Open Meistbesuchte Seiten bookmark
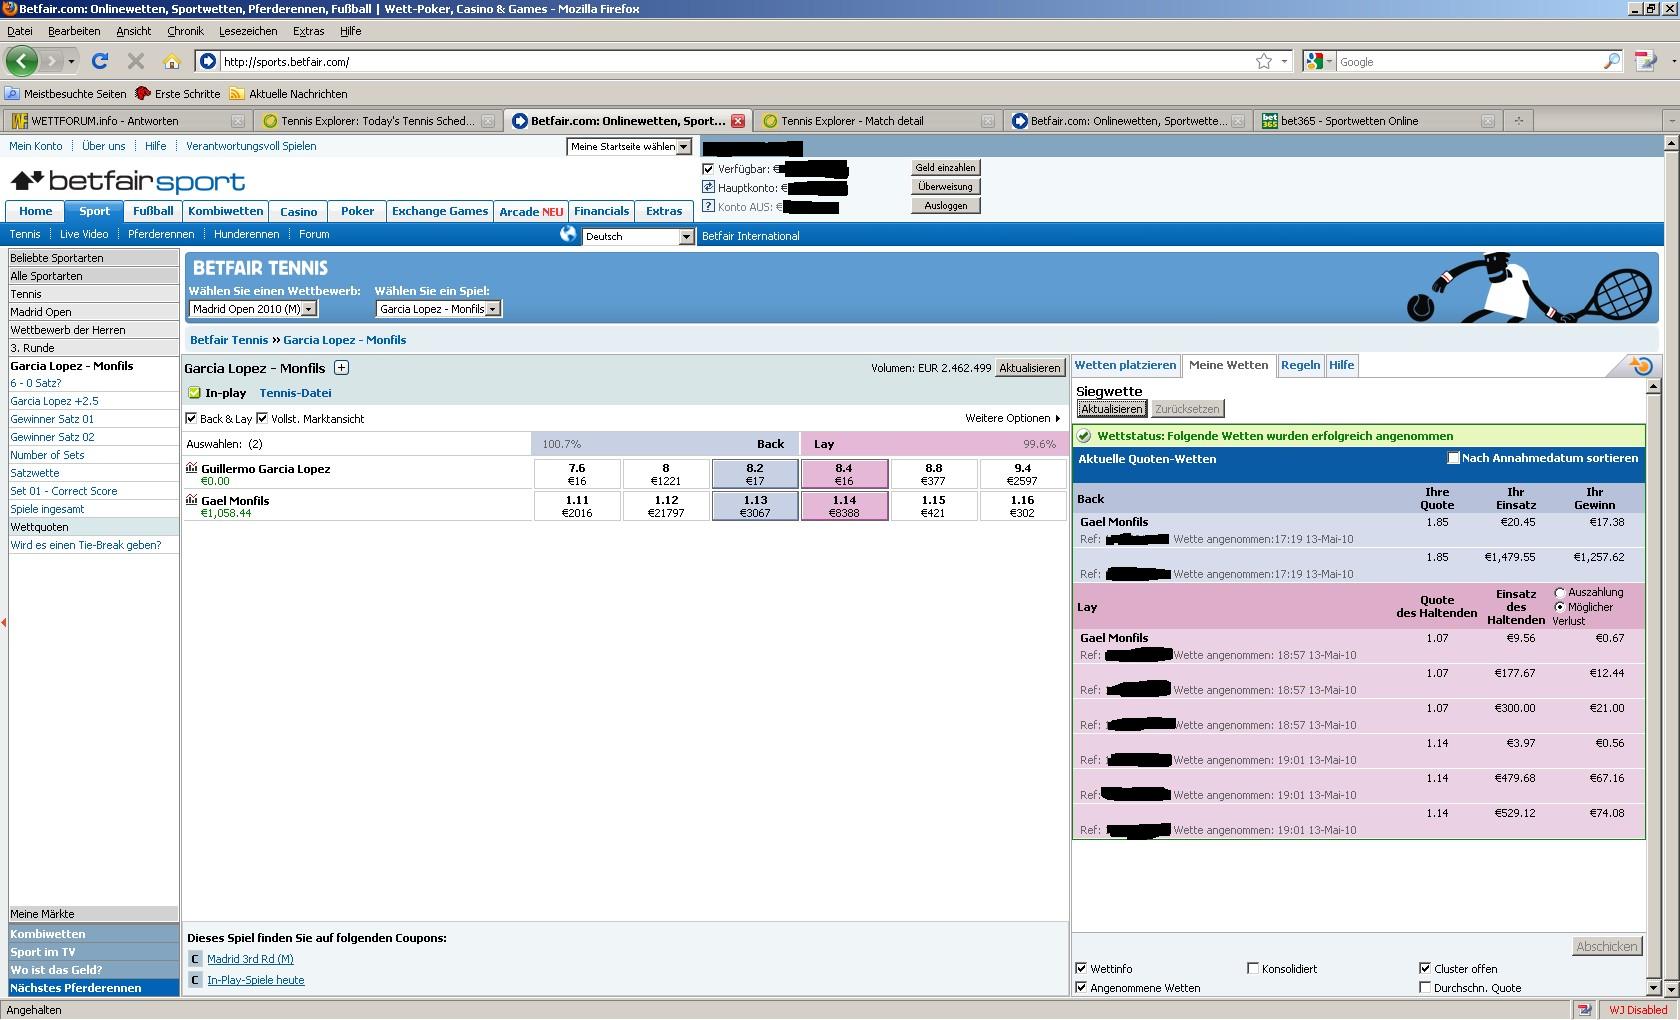Viewport: 1680px width, 1020px height. (x=66, y=93)
